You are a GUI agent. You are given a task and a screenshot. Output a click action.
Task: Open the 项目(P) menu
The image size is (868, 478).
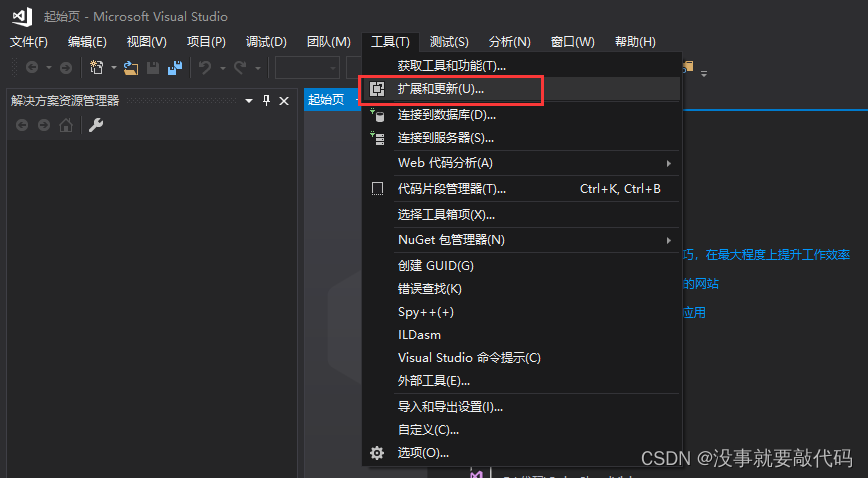(x=206, y=42)
